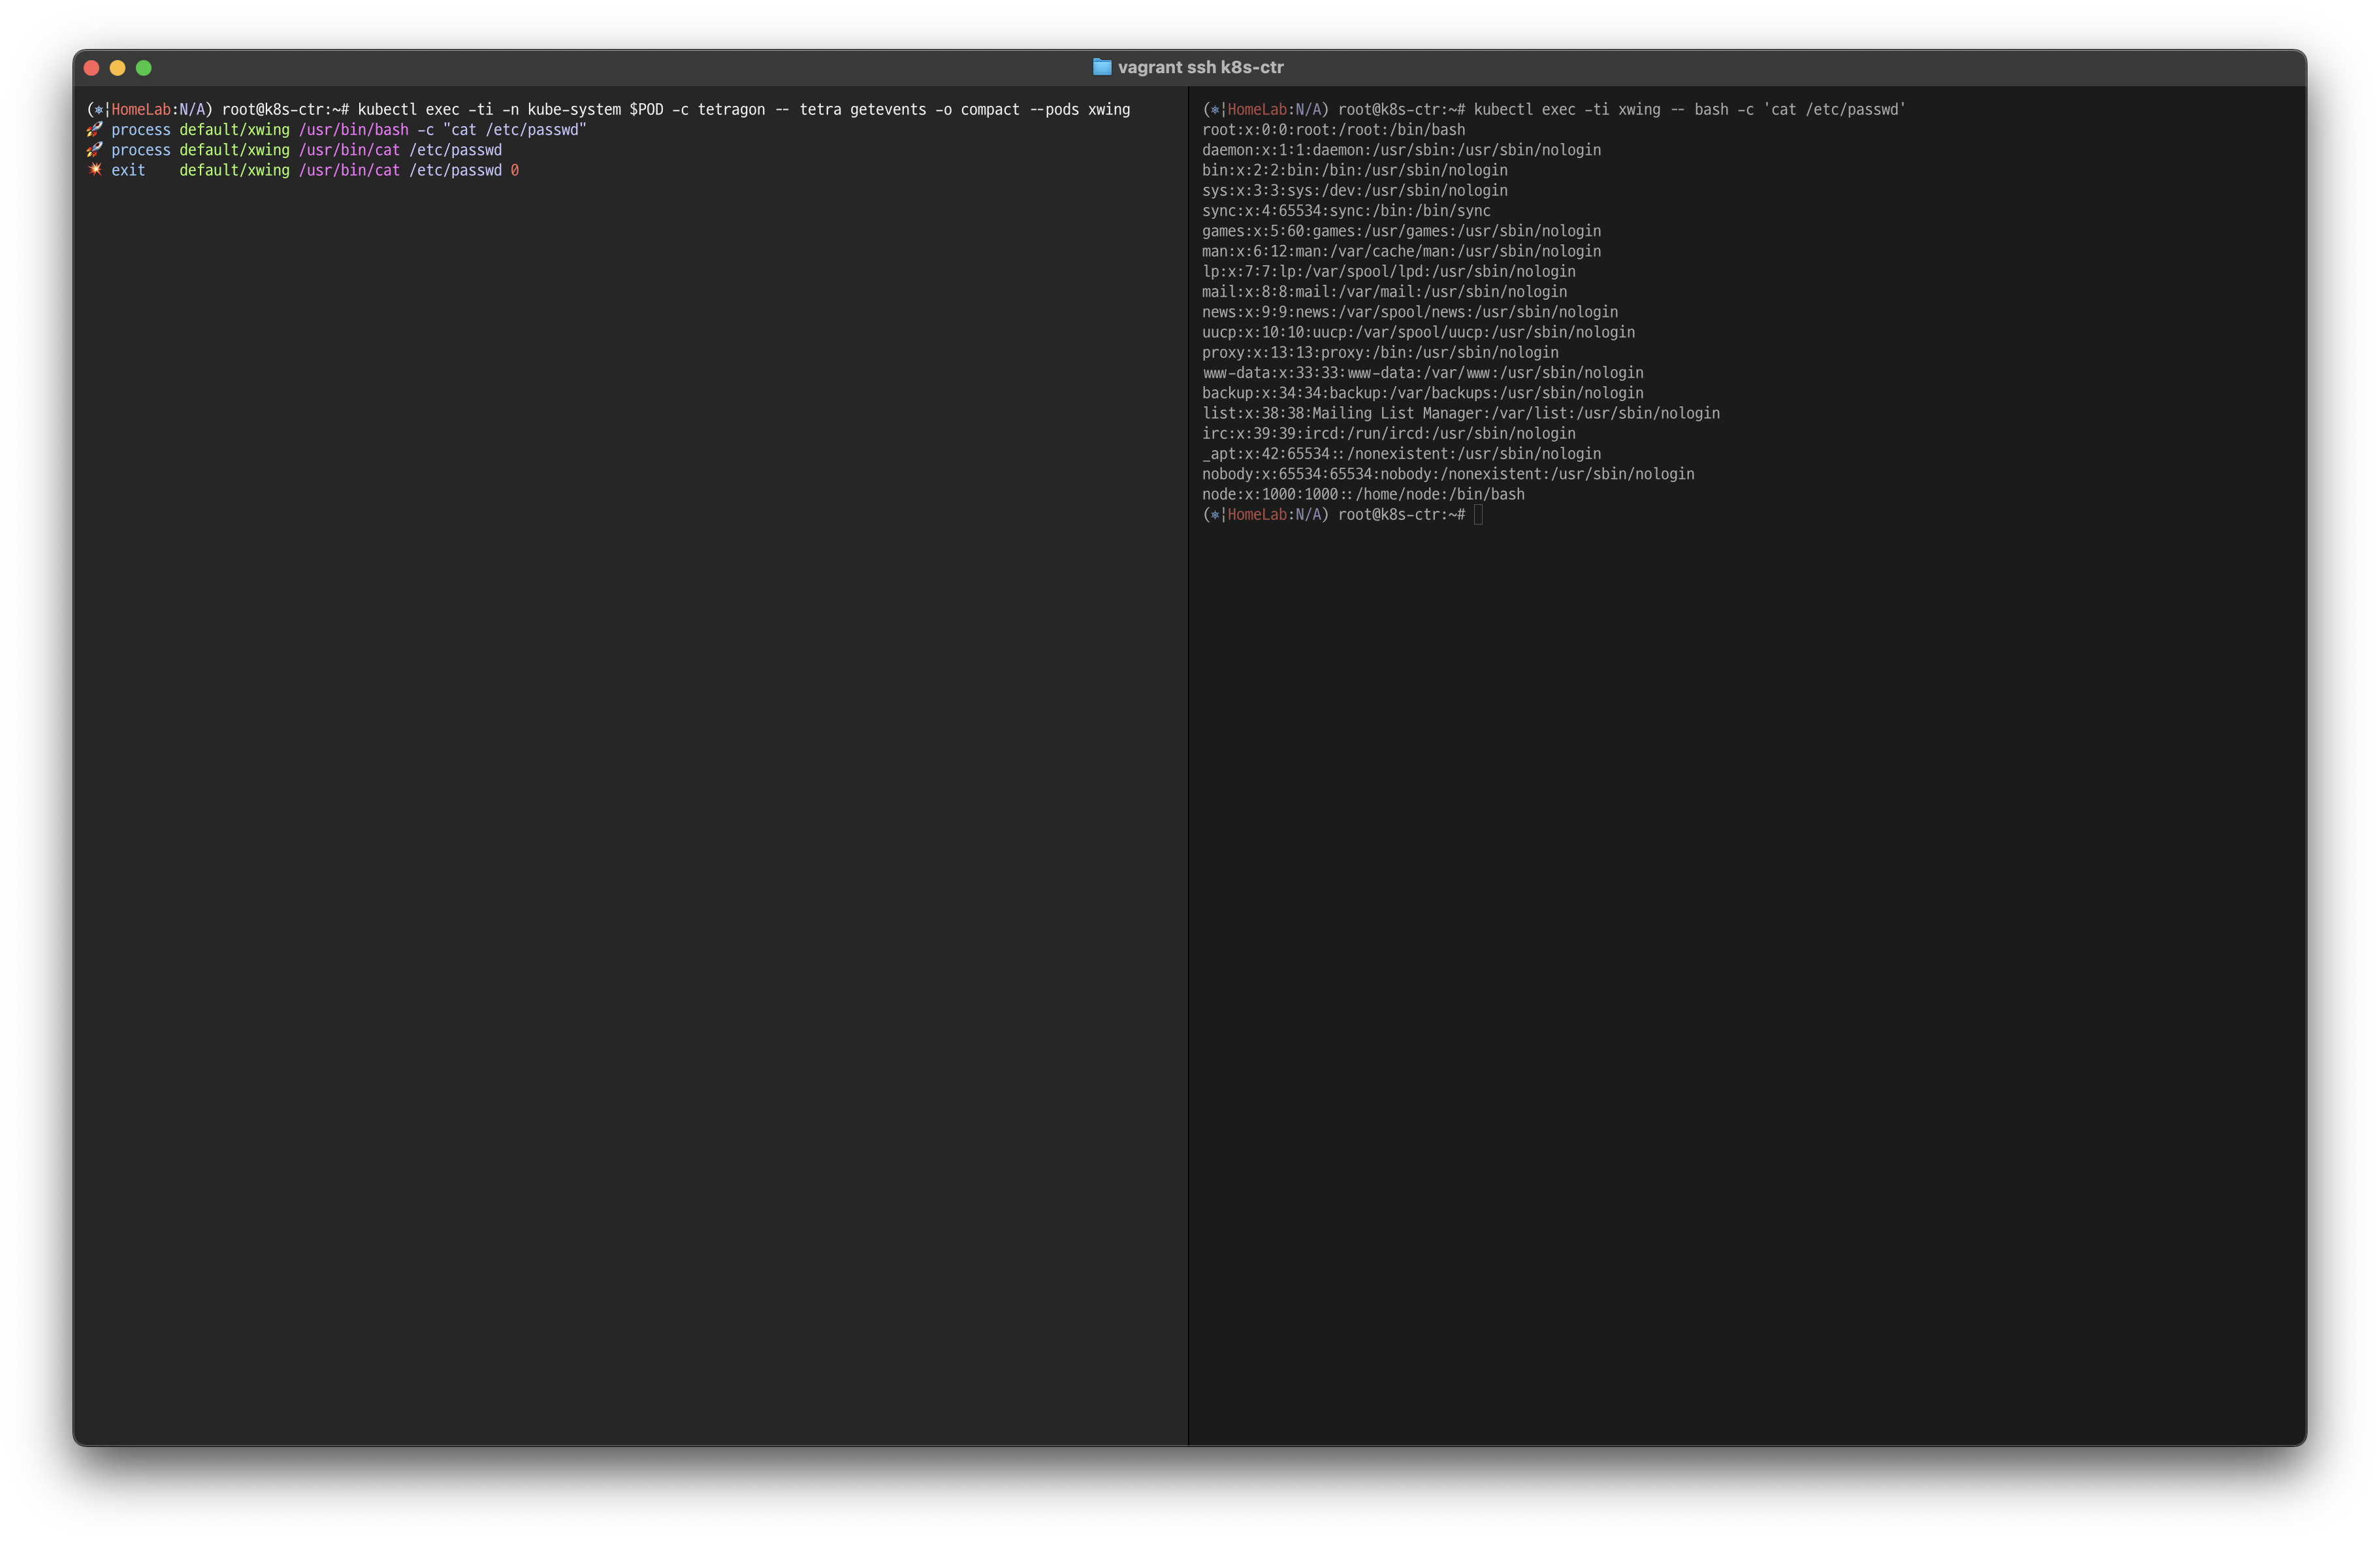Image resolution: width=2380 pixels, height=1543 pixels.
Task: Click the red HomeLab label in left prompt
Action: [140, 110]
